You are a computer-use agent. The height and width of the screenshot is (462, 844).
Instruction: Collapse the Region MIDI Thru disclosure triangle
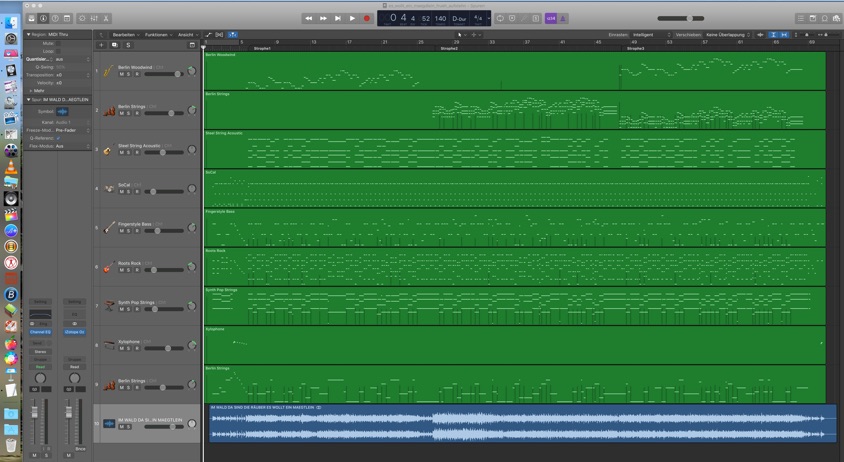click(29, 34)
